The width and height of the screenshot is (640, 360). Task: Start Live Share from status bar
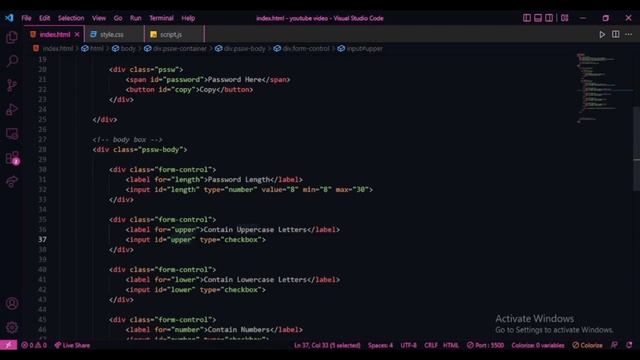(x=72, y=345)
